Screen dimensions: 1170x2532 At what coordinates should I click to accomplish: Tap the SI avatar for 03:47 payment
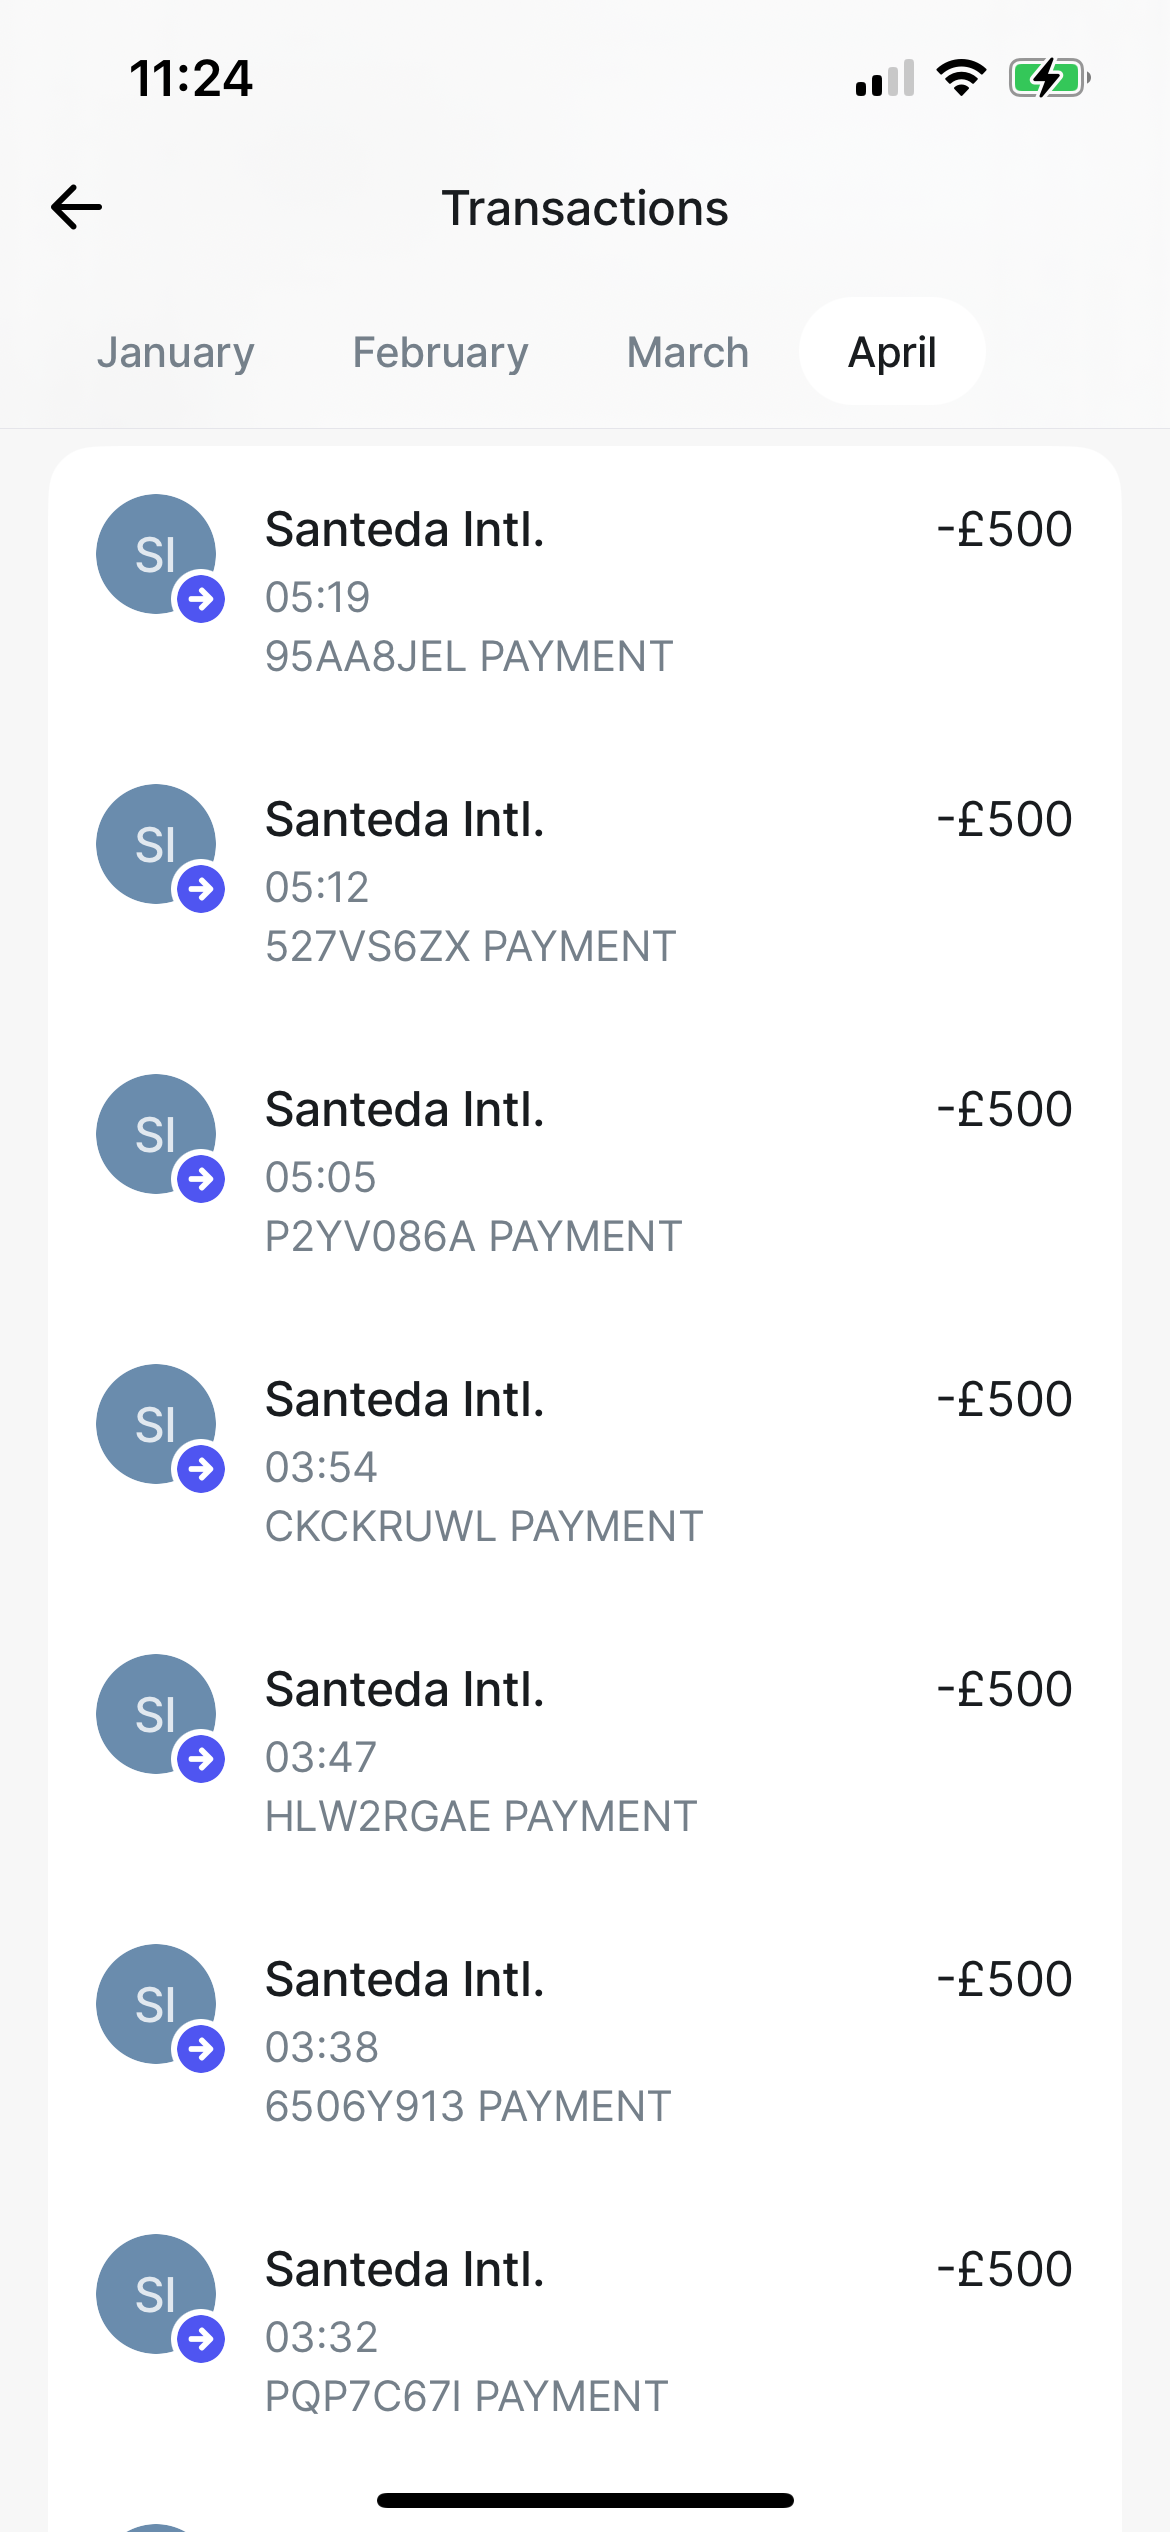[x=156, y=1714]
